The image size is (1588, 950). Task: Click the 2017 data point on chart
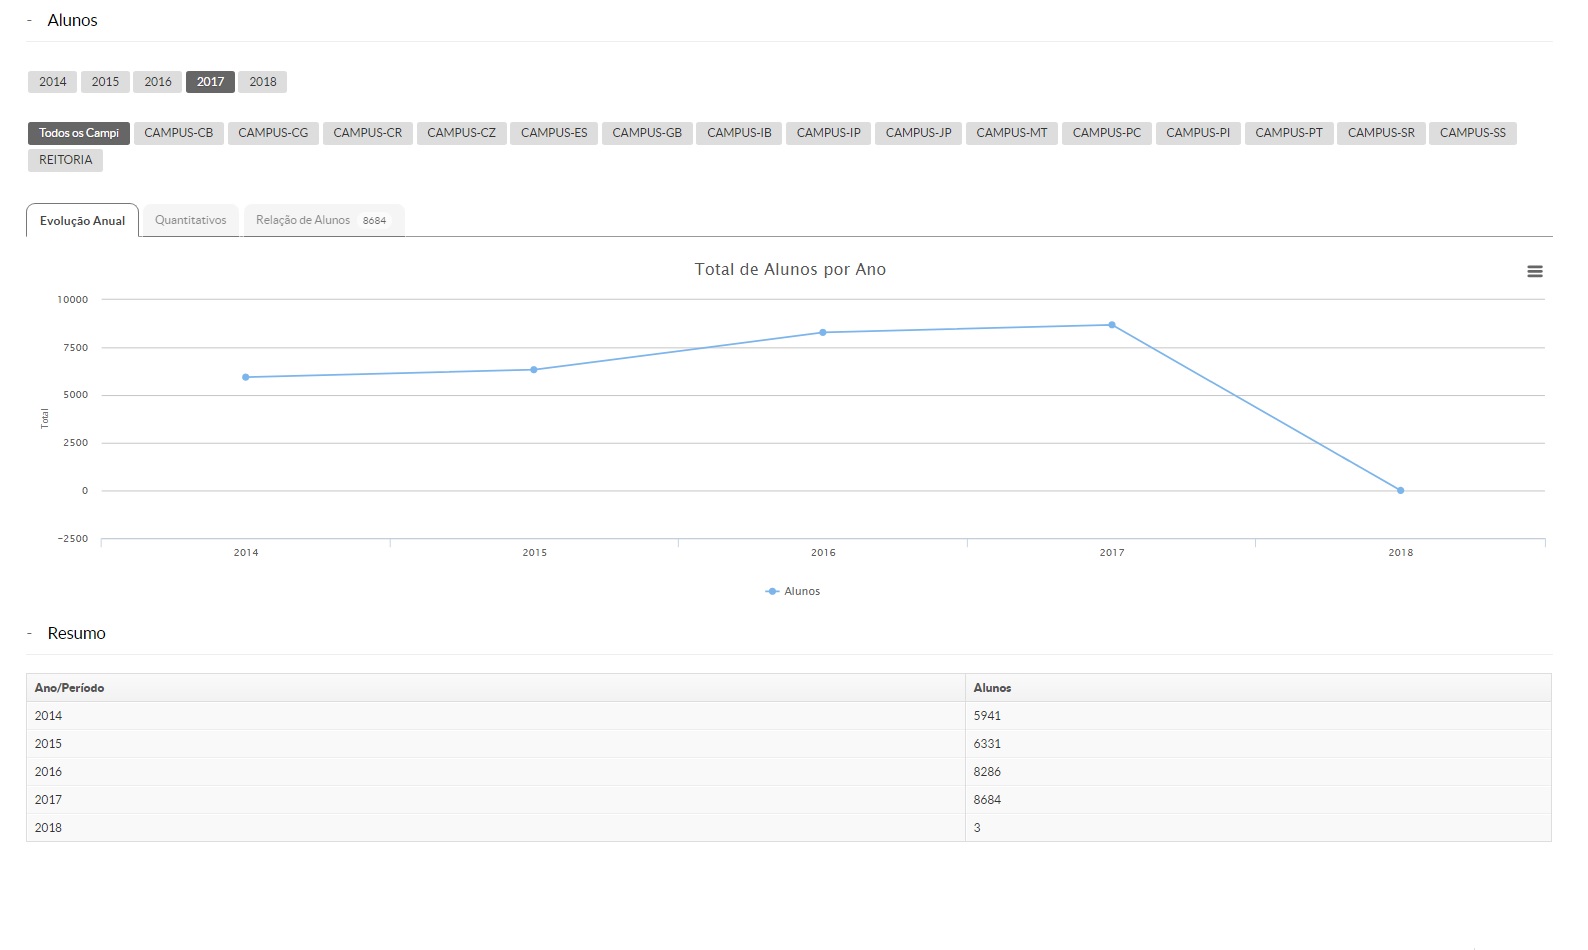pos(1111,325)
